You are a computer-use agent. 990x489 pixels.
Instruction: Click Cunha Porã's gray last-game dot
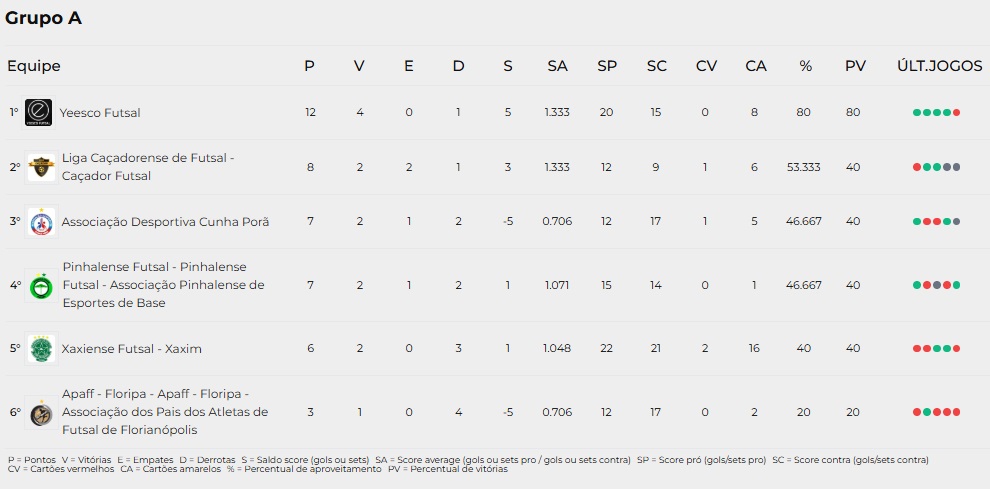(x=957, y=222)
